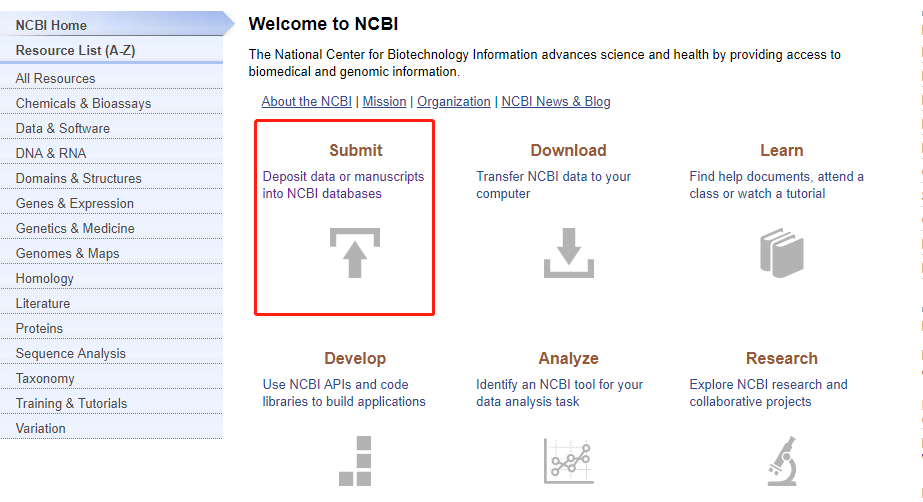
Task: Open NCBI News & Blog
Action: [x=556, y=101]
